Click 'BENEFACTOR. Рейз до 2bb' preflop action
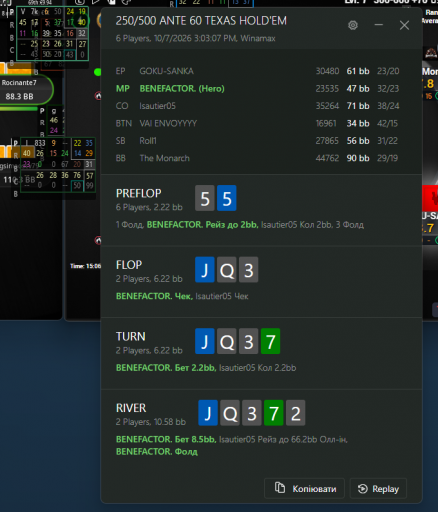 click(x=203, y=225)
